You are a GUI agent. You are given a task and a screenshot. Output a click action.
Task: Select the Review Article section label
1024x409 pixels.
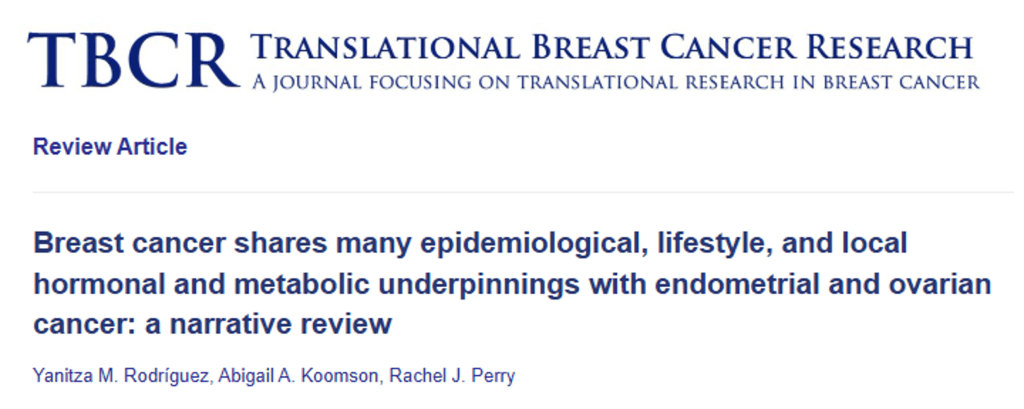110,147
